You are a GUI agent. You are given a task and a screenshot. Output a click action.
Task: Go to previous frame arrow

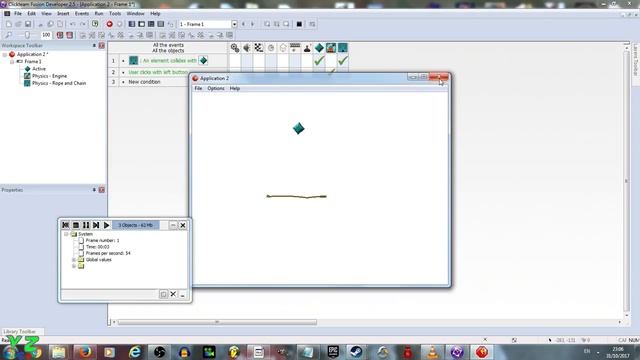coord(244,24)
